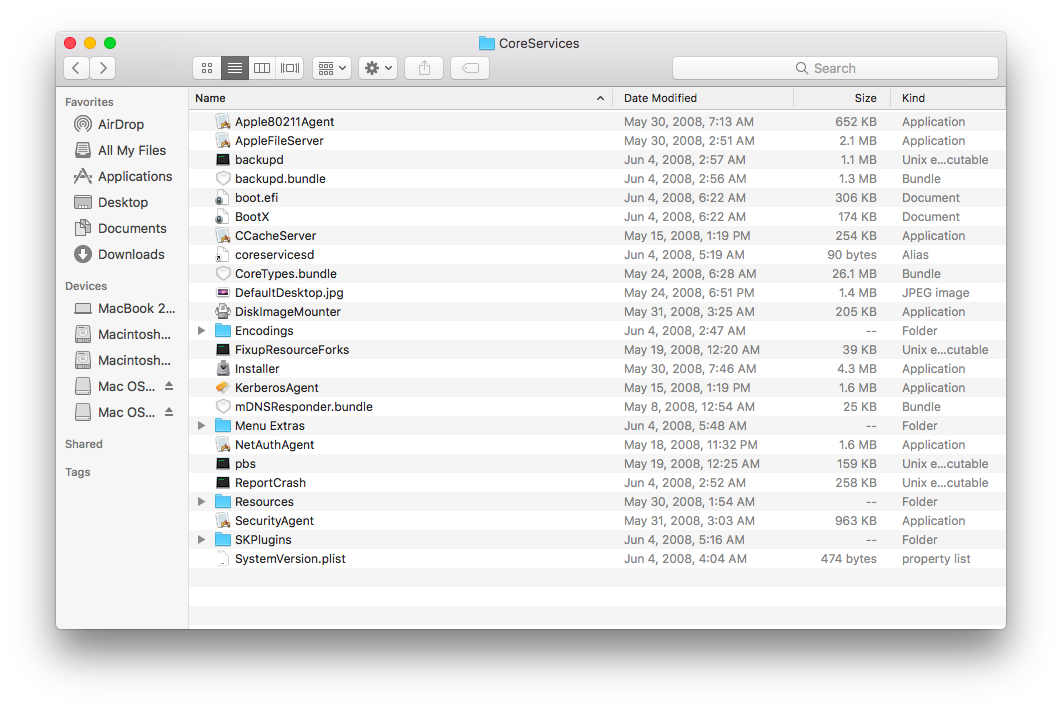
Task: Click the Search field
Action: (835, 68)
